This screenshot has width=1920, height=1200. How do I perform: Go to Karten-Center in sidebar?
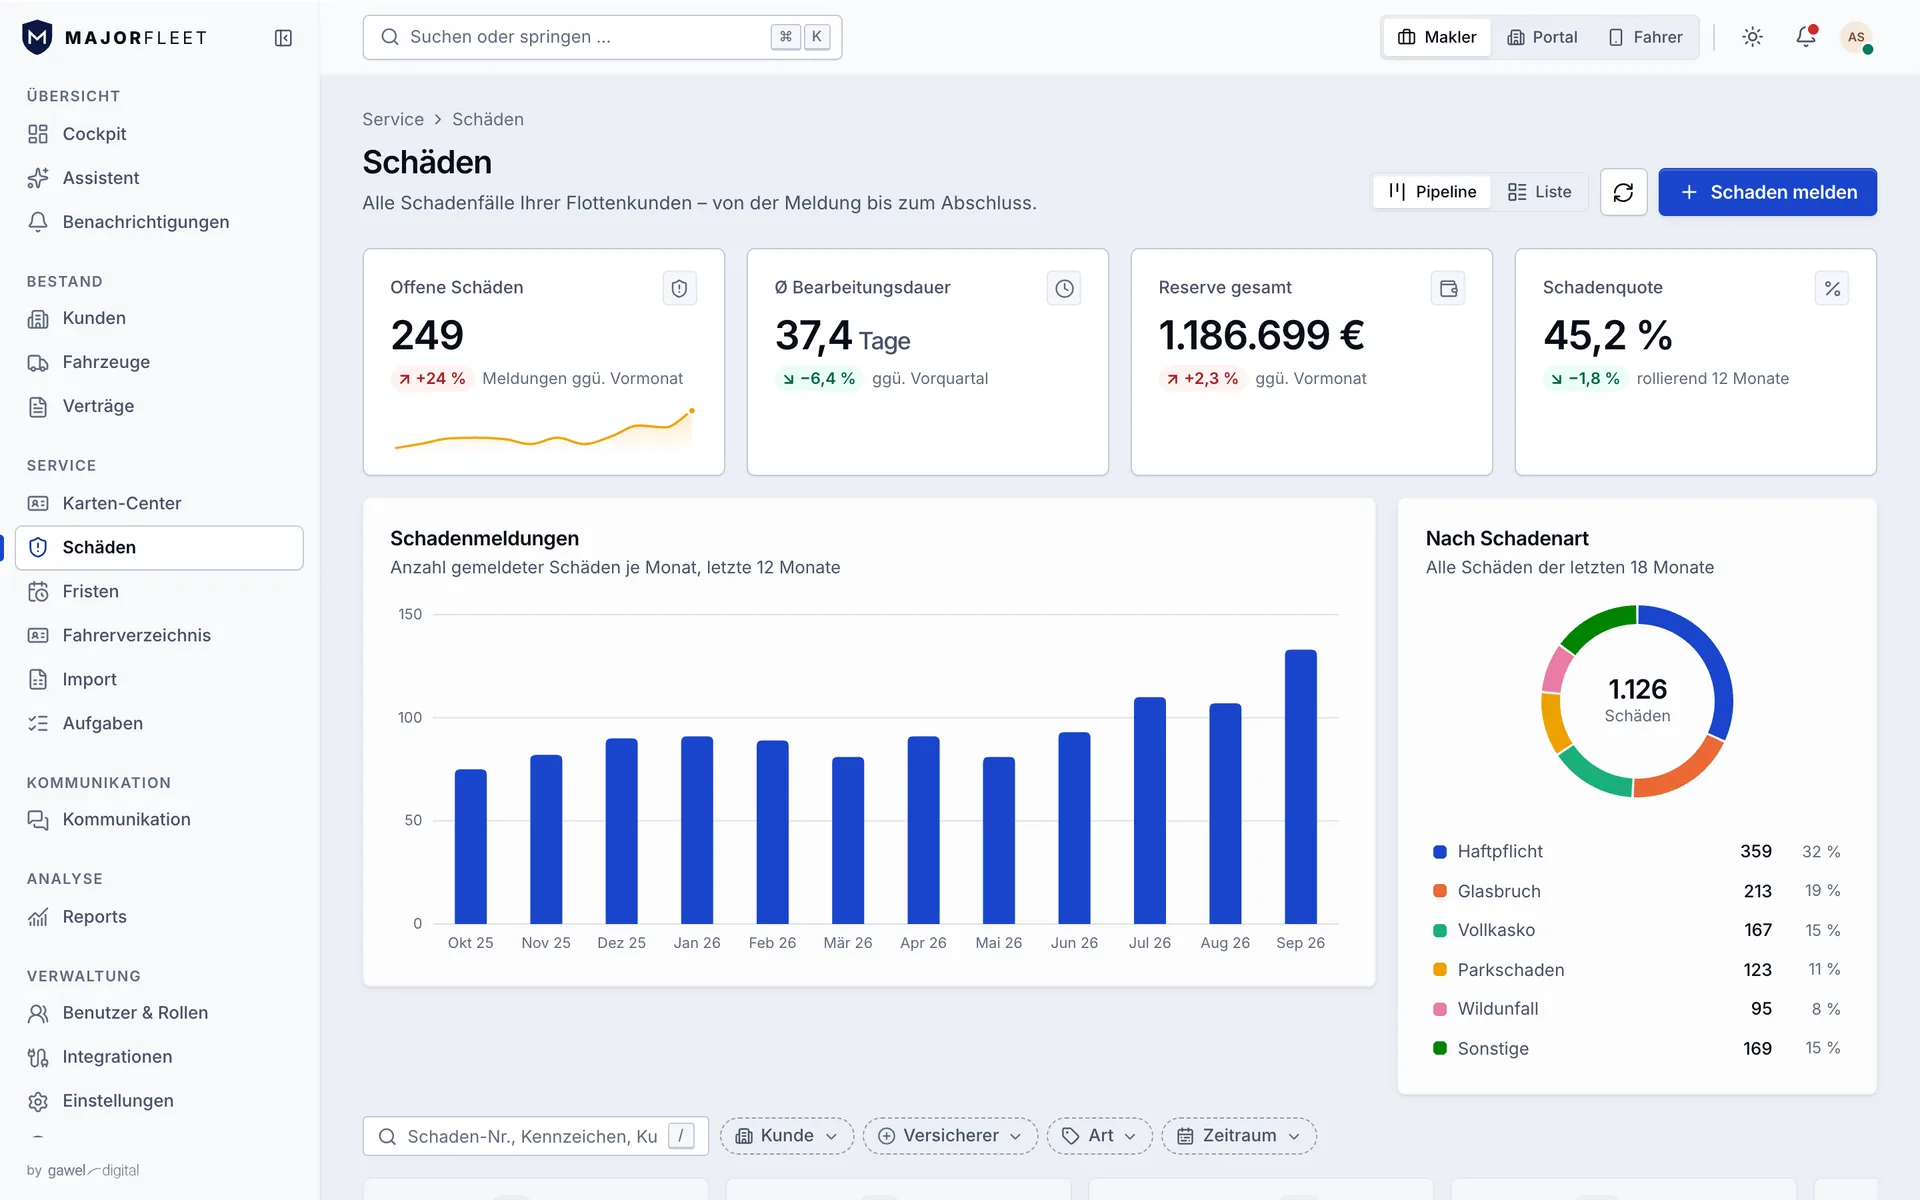(159, 503)
